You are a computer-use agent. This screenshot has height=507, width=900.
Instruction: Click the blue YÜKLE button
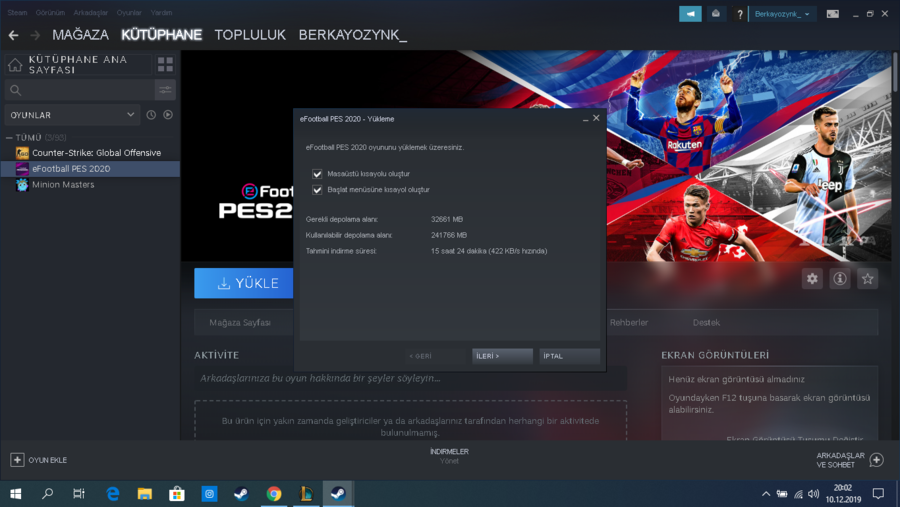pos(244,283)
